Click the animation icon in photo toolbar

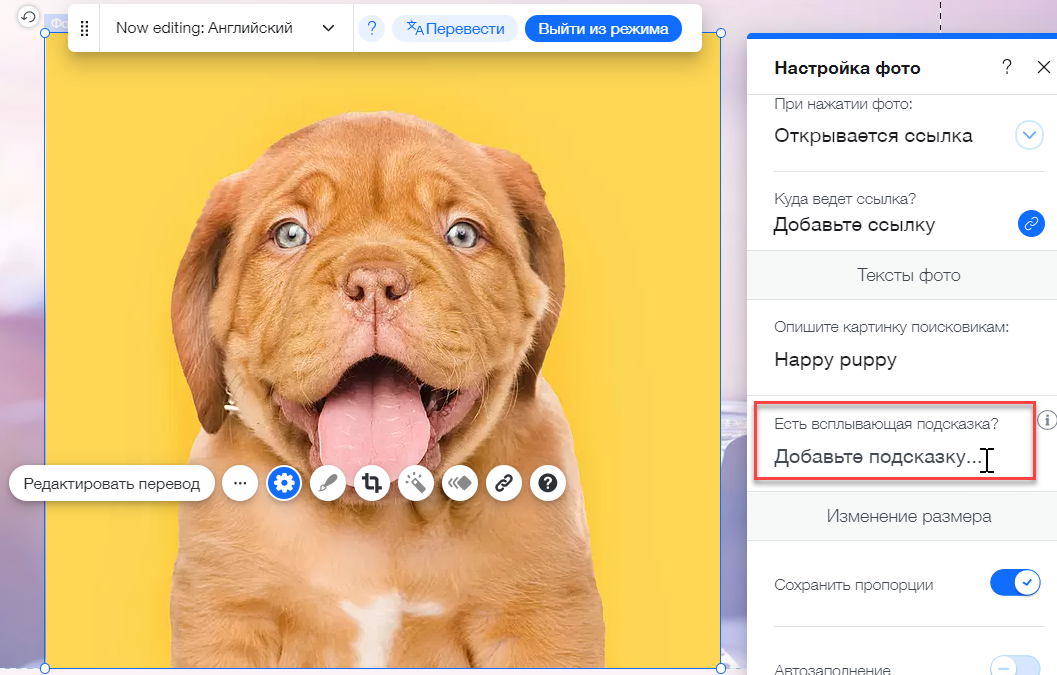pos(459,484)
